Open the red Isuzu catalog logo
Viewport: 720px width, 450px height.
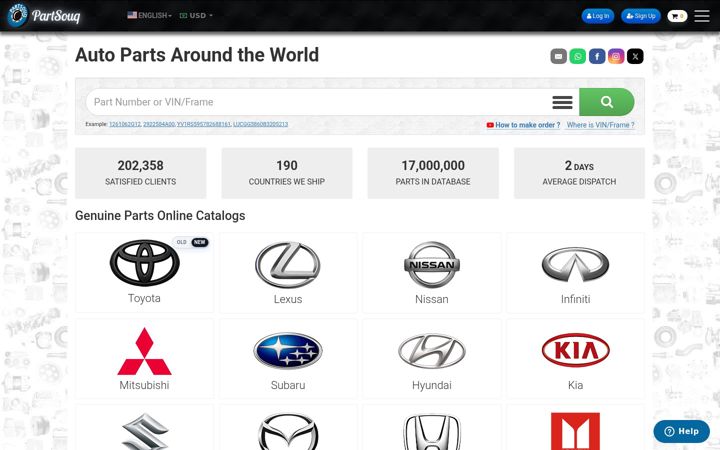pyautogui.click(x=575, y=431)
